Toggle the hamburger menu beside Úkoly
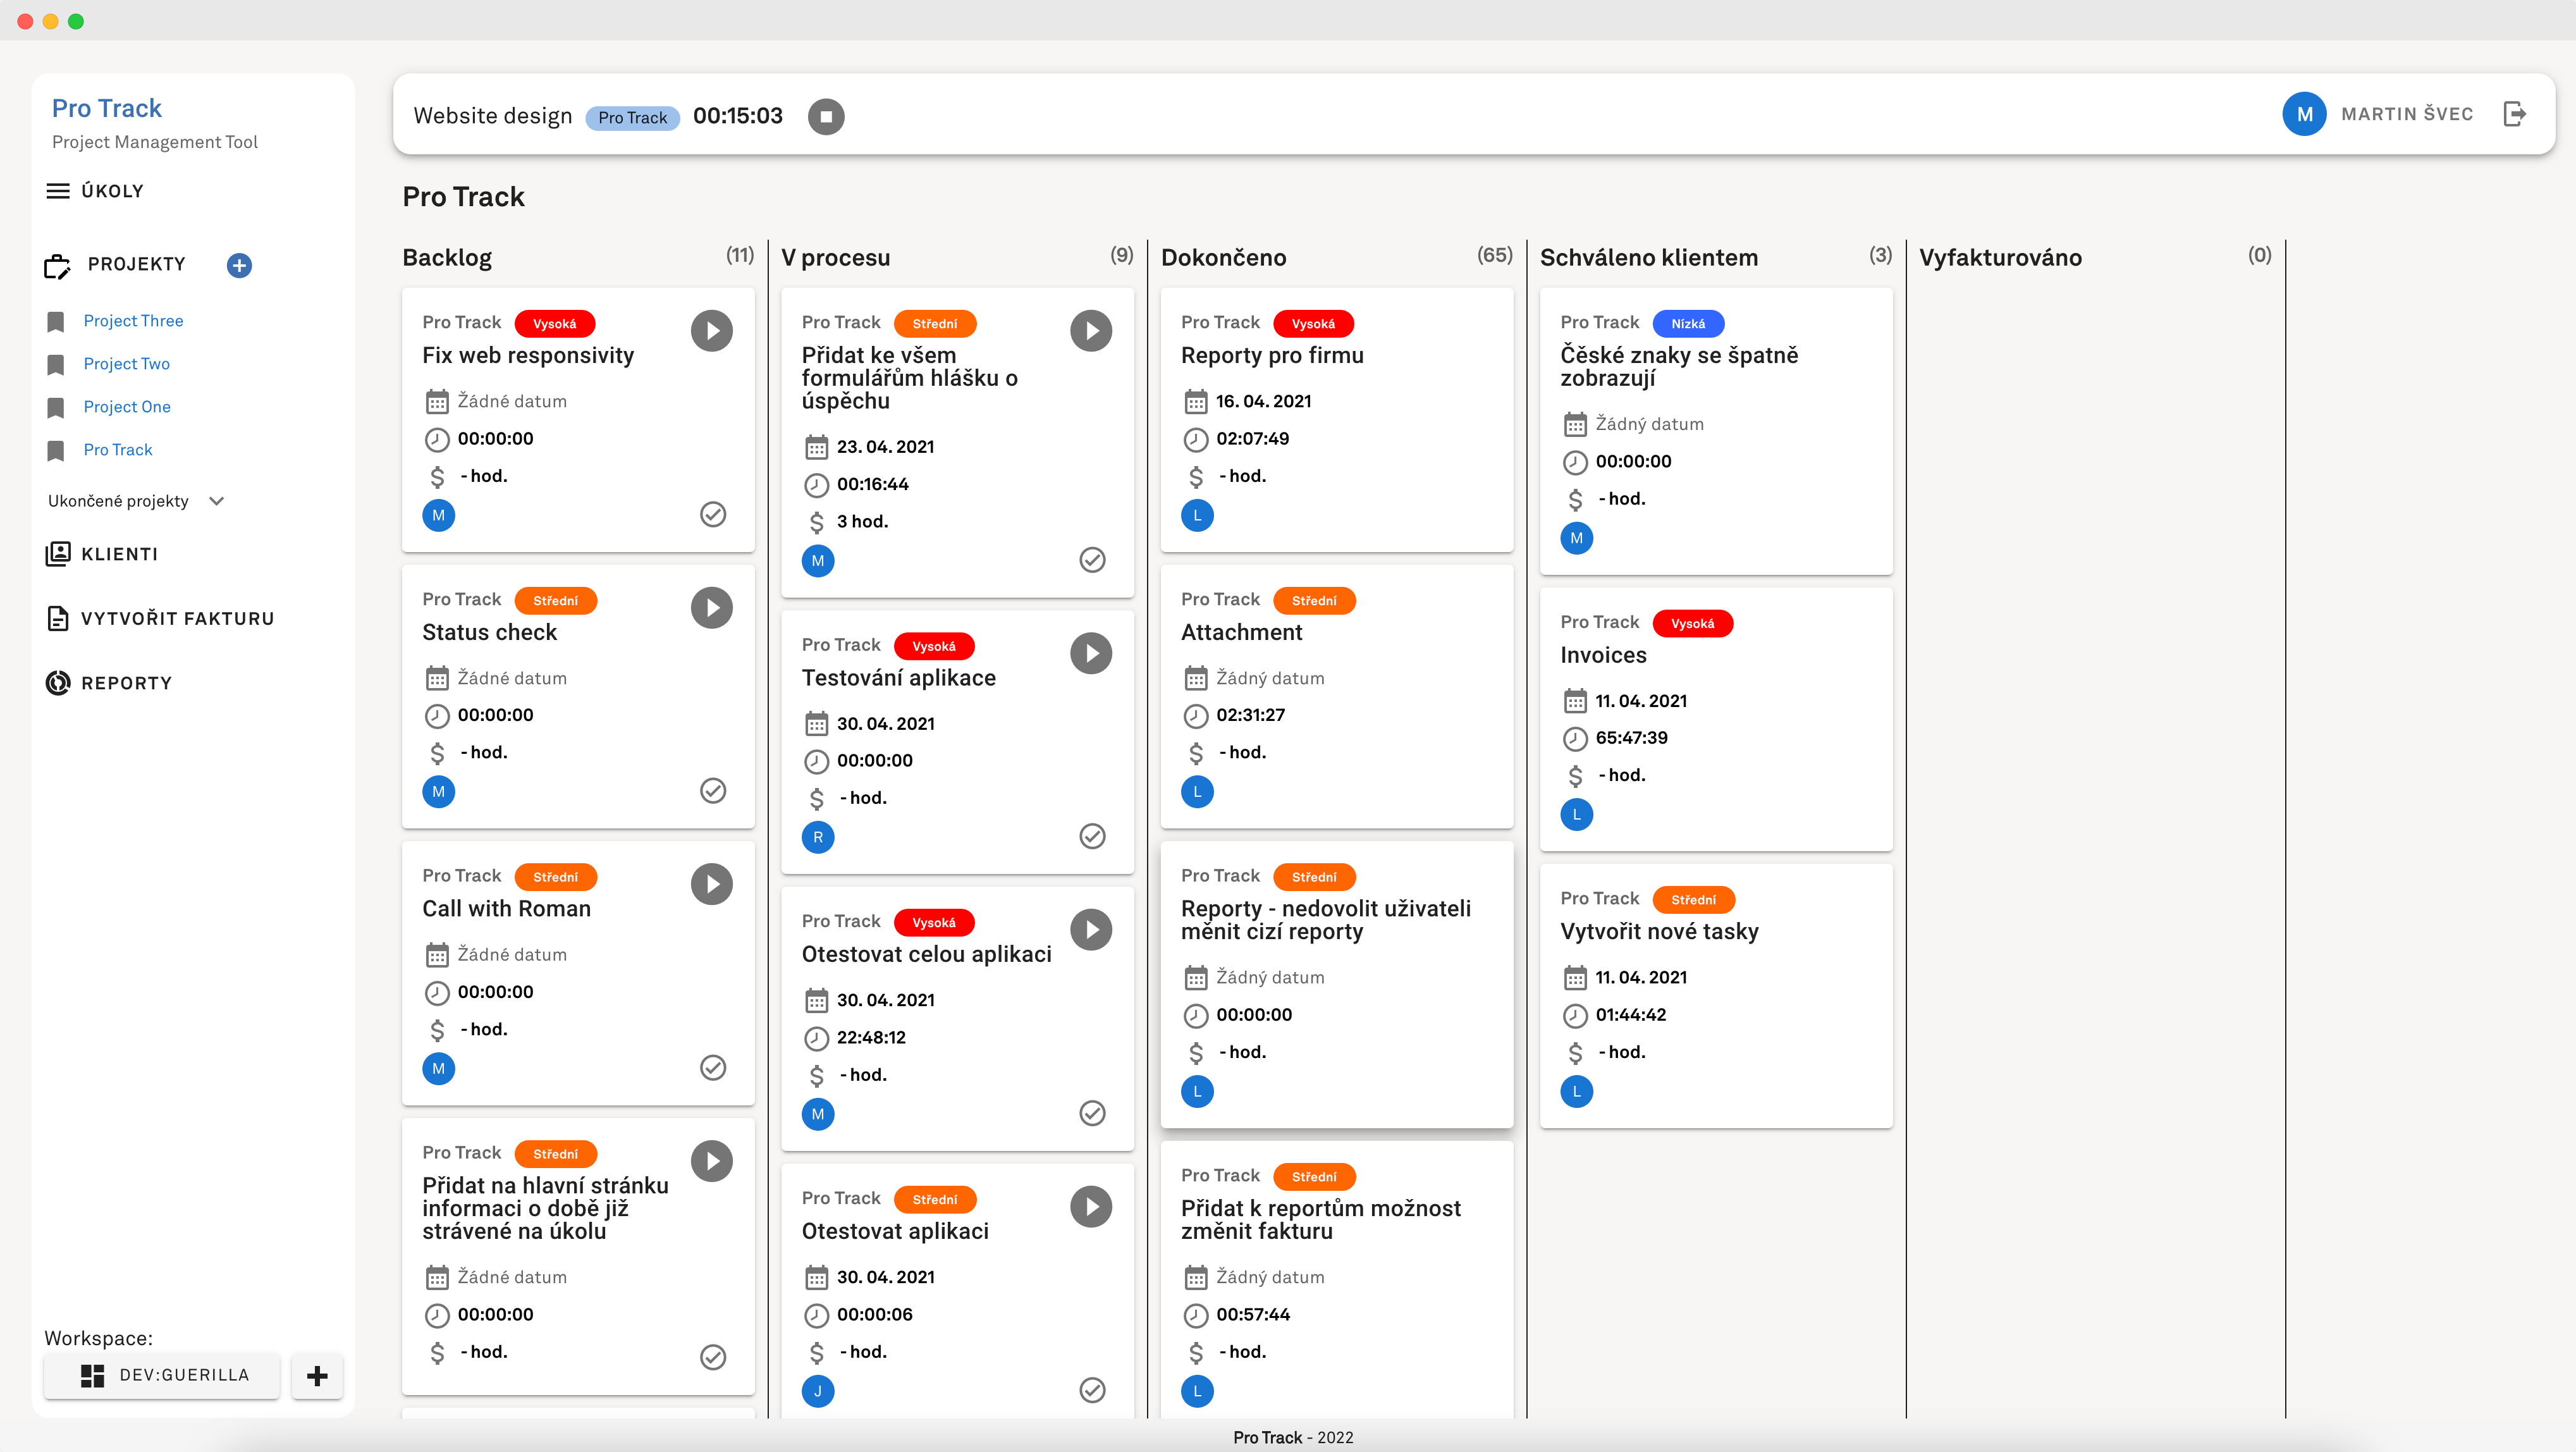 (x=58, y=191)
